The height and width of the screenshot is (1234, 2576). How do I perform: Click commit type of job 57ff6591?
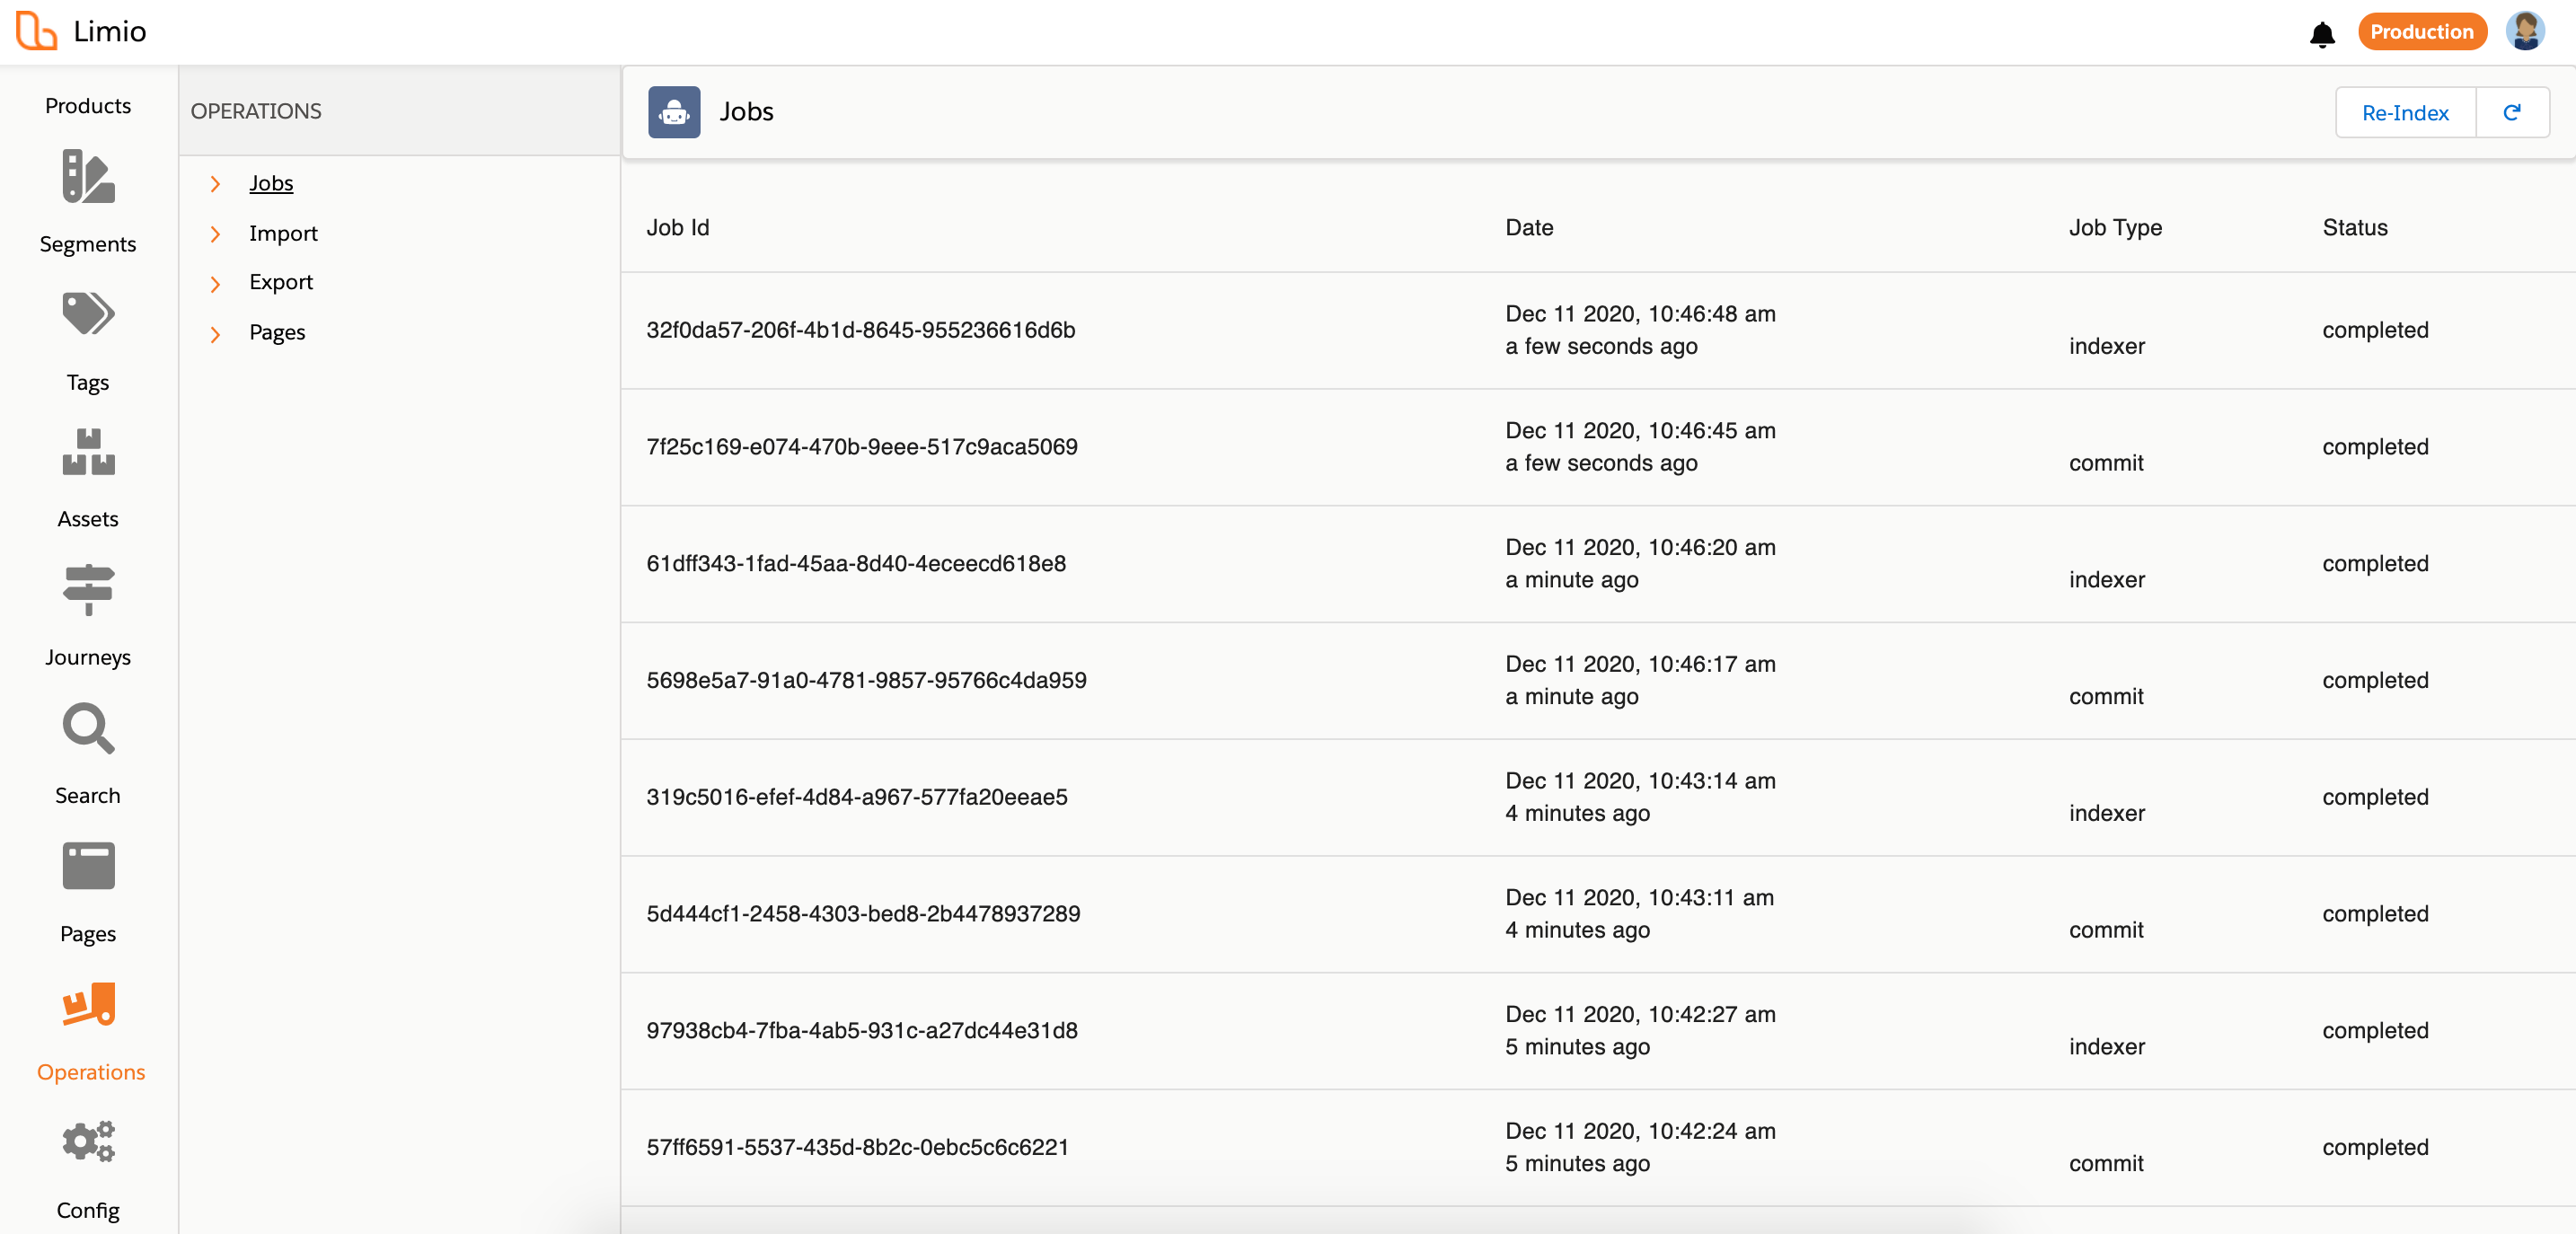(2106, 1163)
